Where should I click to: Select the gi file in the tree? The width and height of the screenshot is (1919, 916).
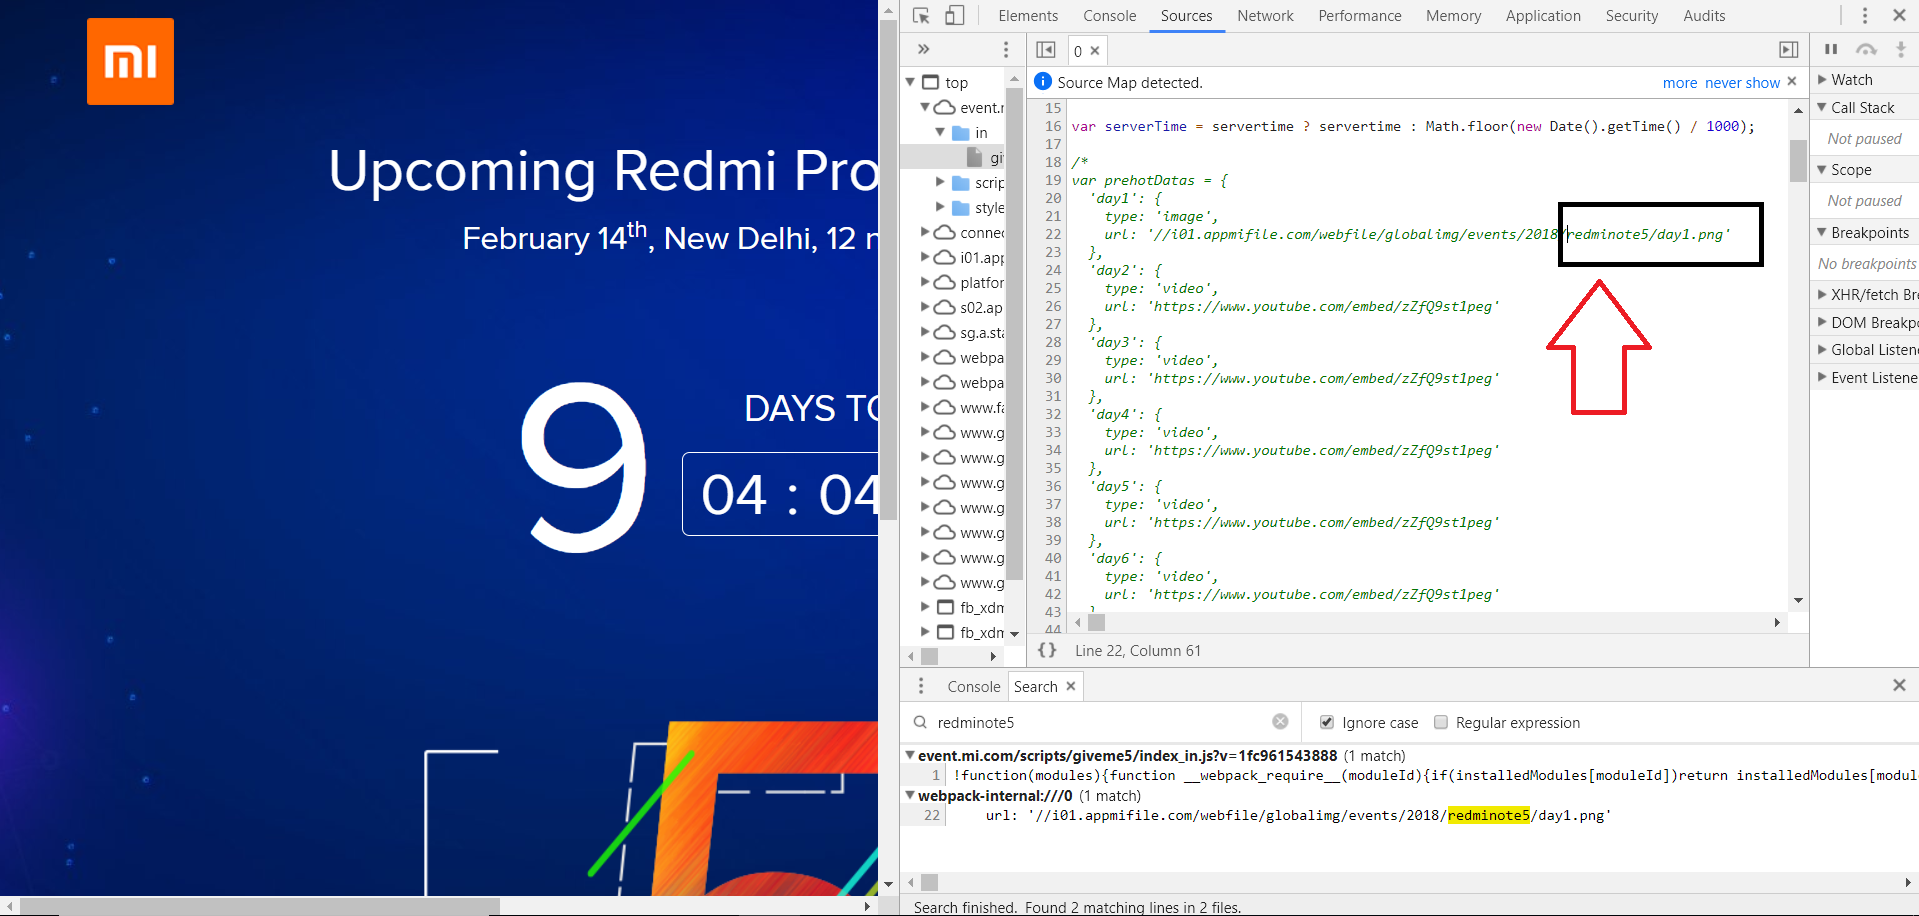click(952, 157)
